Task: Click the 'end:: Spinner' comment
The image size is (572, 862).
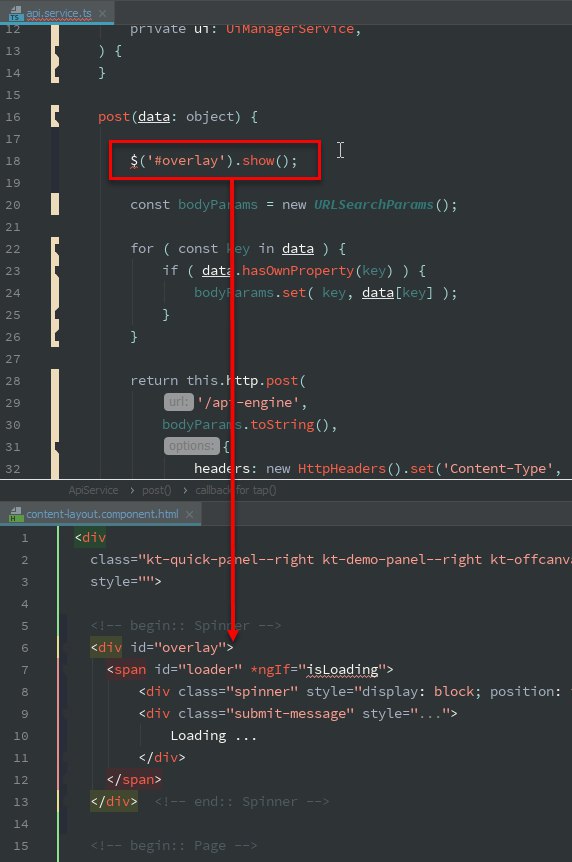Action: coord(242,802)
